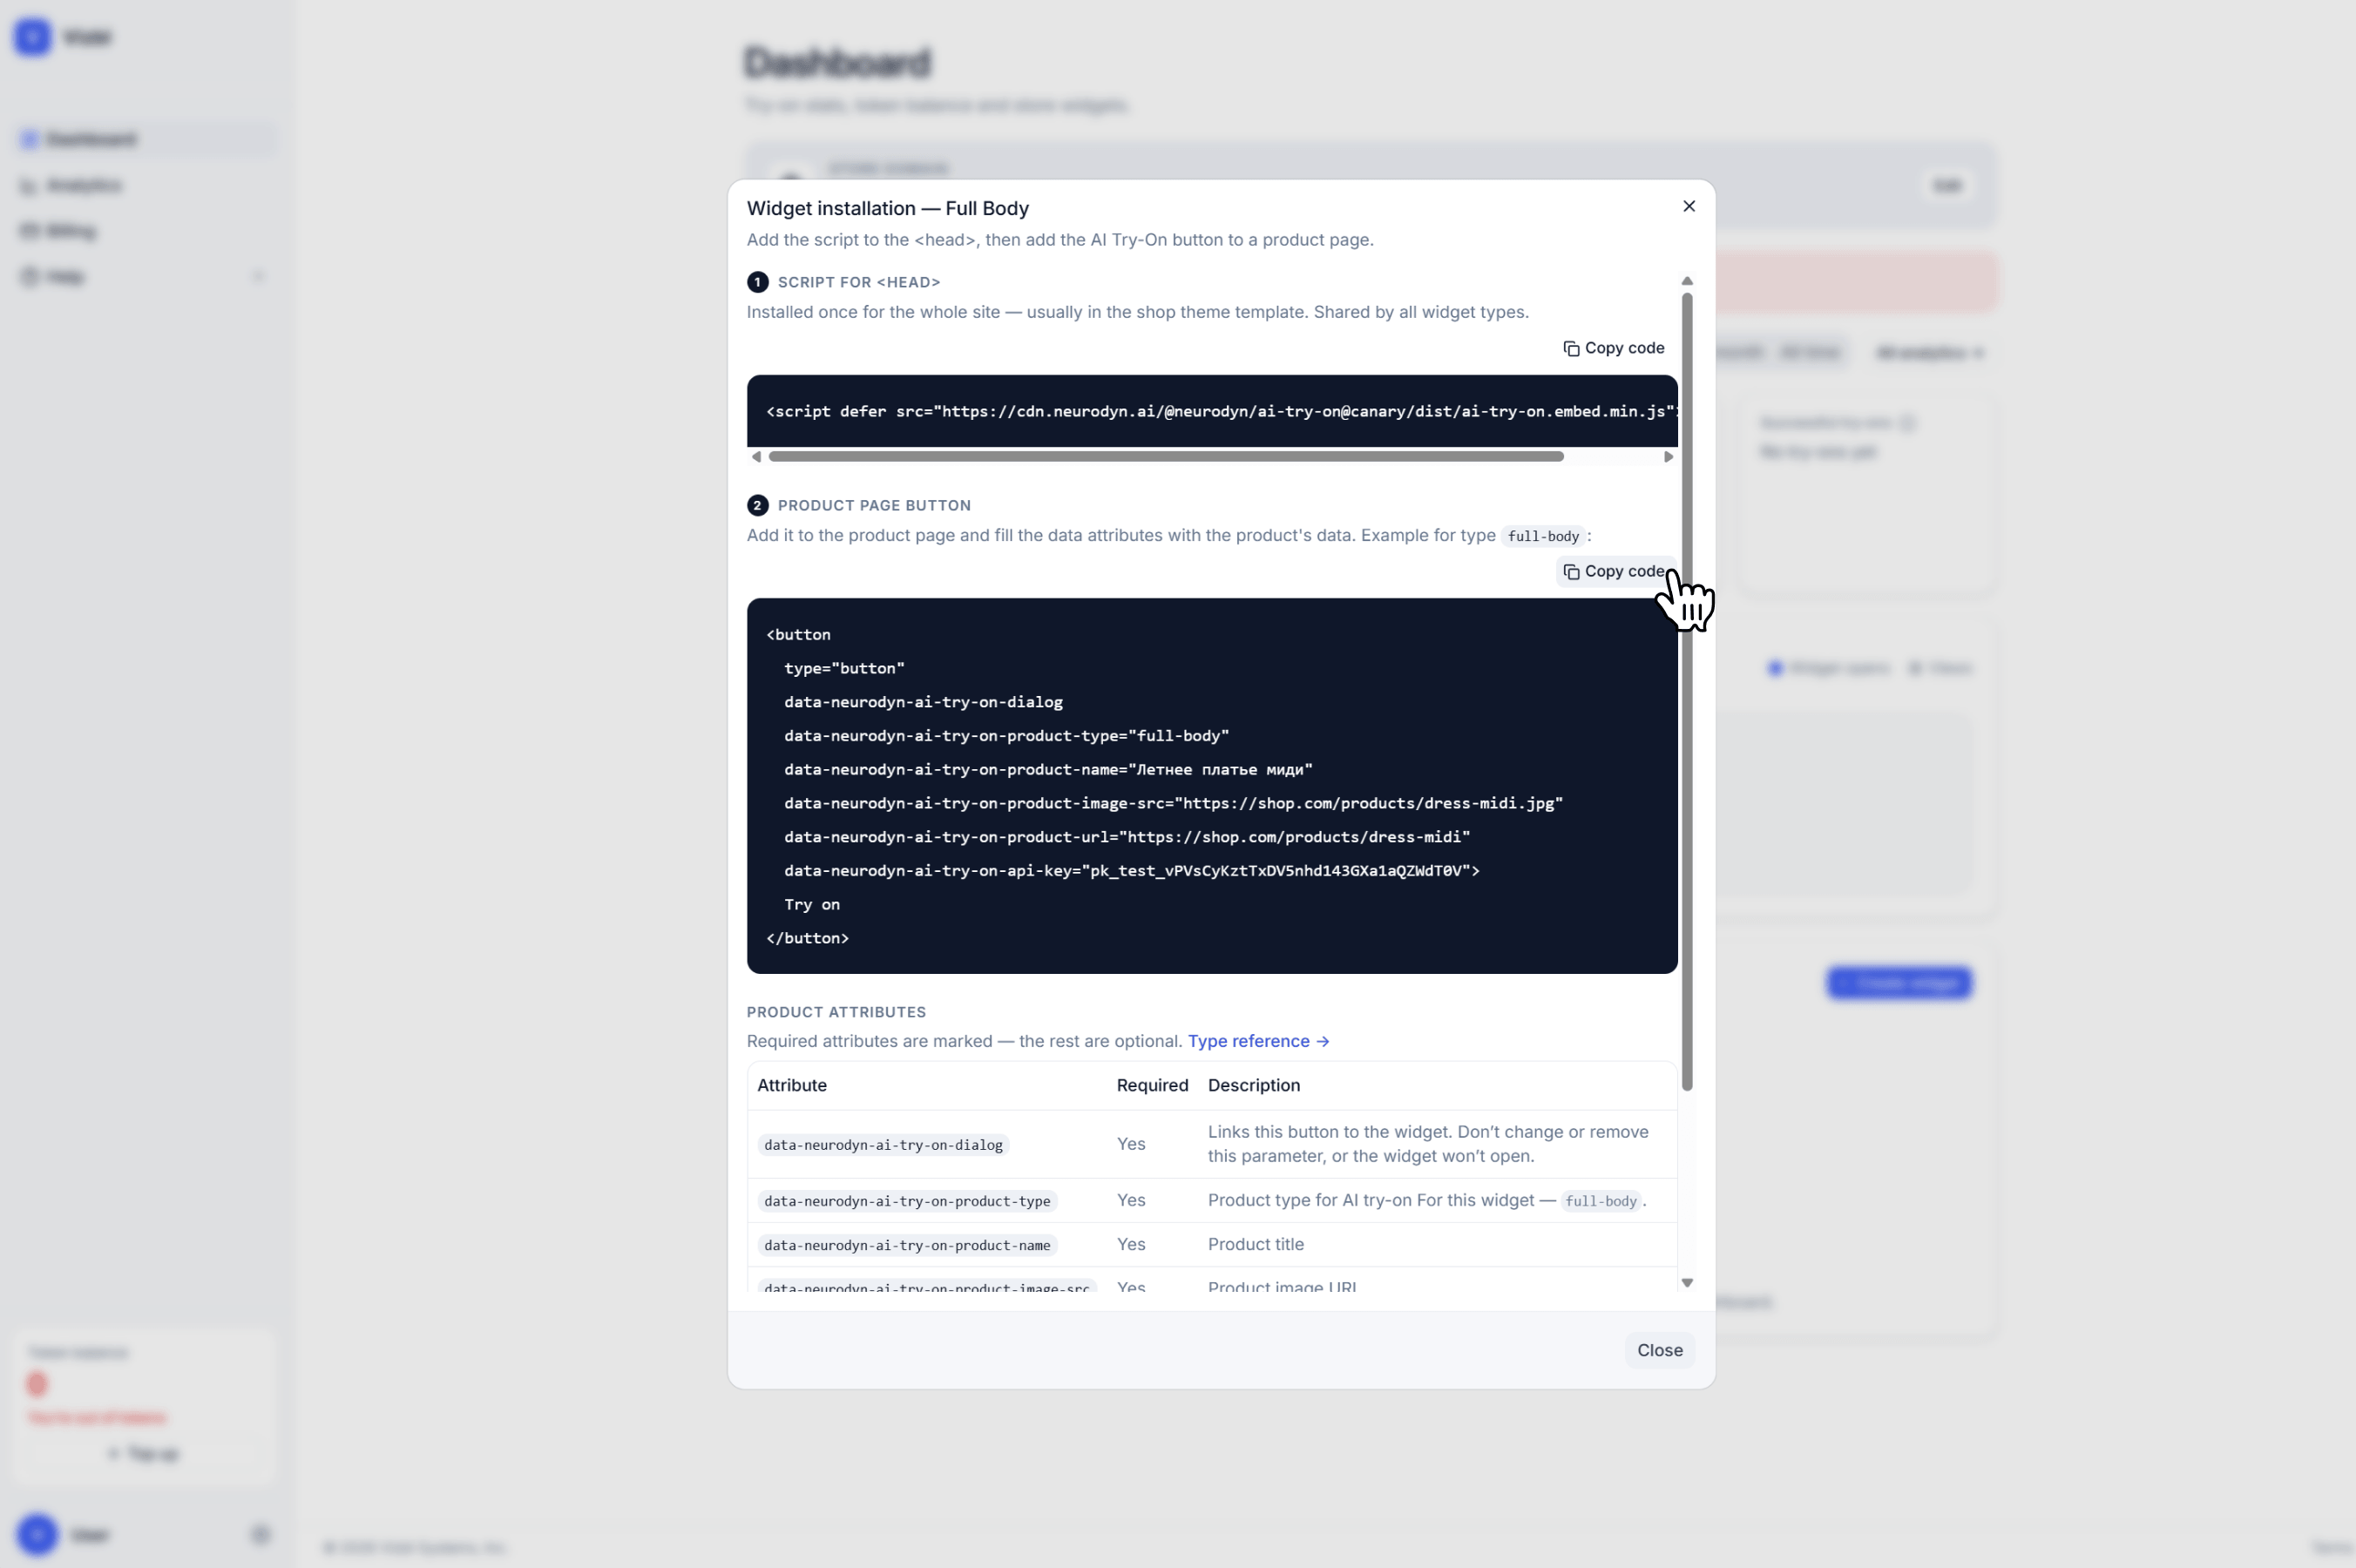Click data-neurodyn-ai-try-on-product-name cell in attributes table

coord(907,1245)
